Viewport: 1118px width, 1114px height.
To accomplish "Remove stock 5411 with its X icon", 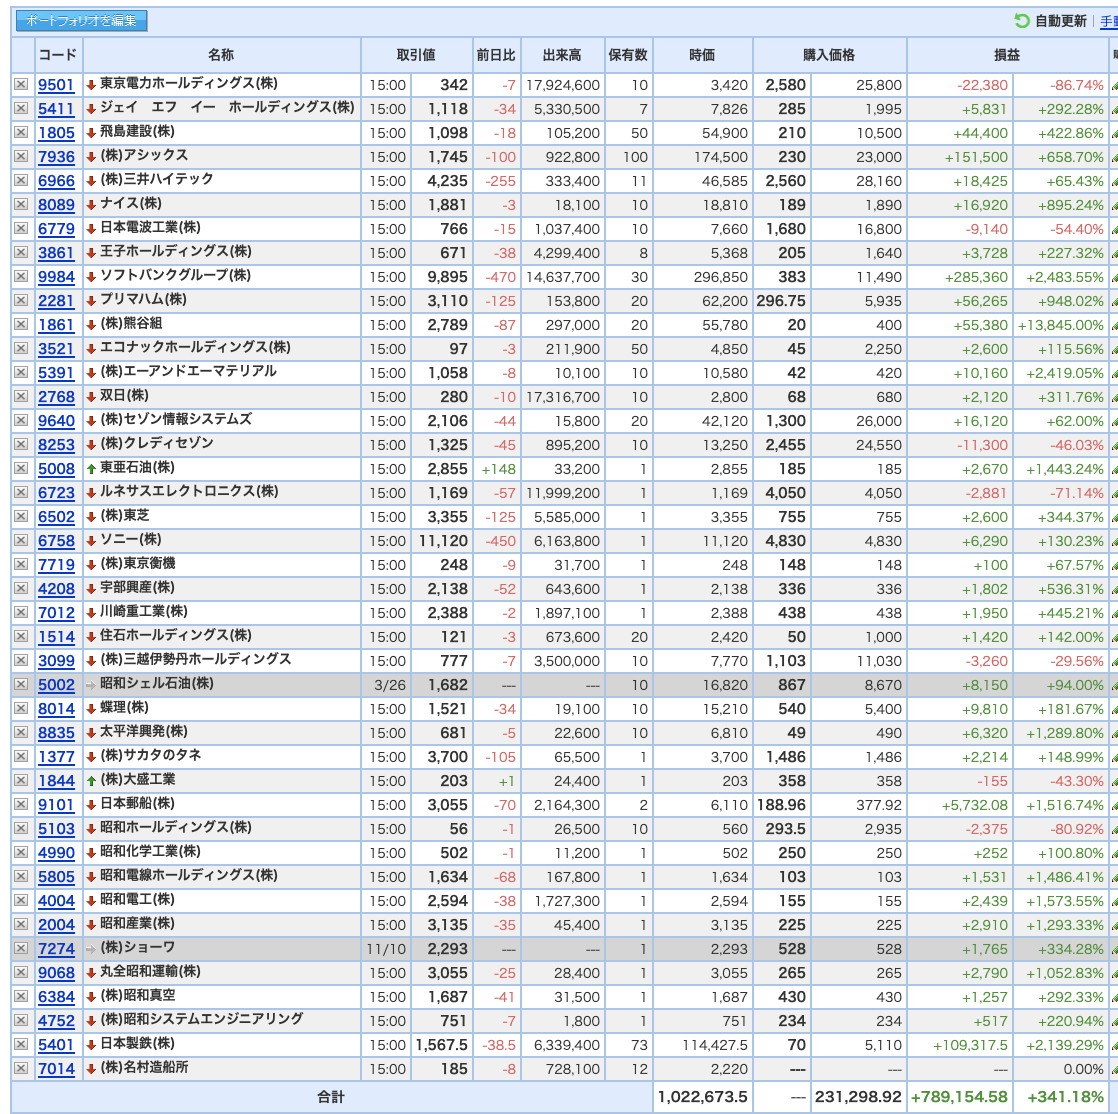I will 21,108.
